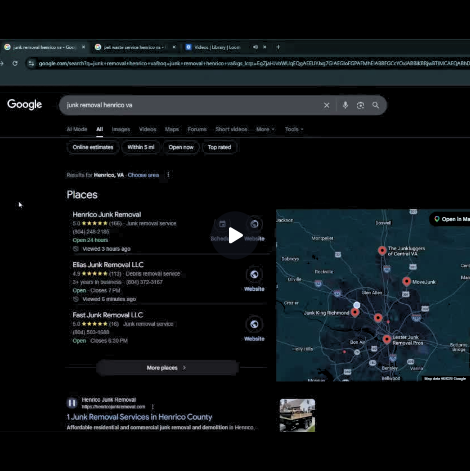
Task: Open new browser tab with plus icon
Action: (278, 47)
